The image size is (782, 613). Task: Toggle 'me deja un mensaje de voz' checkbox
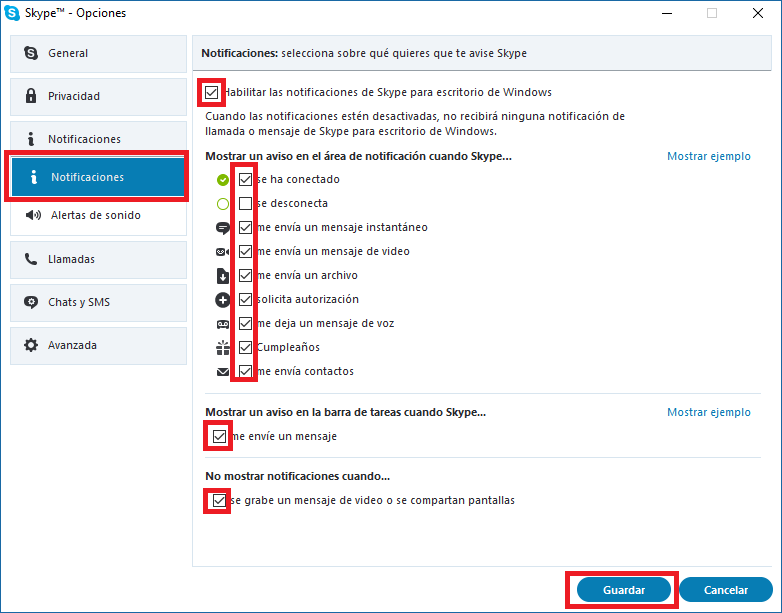245,323
